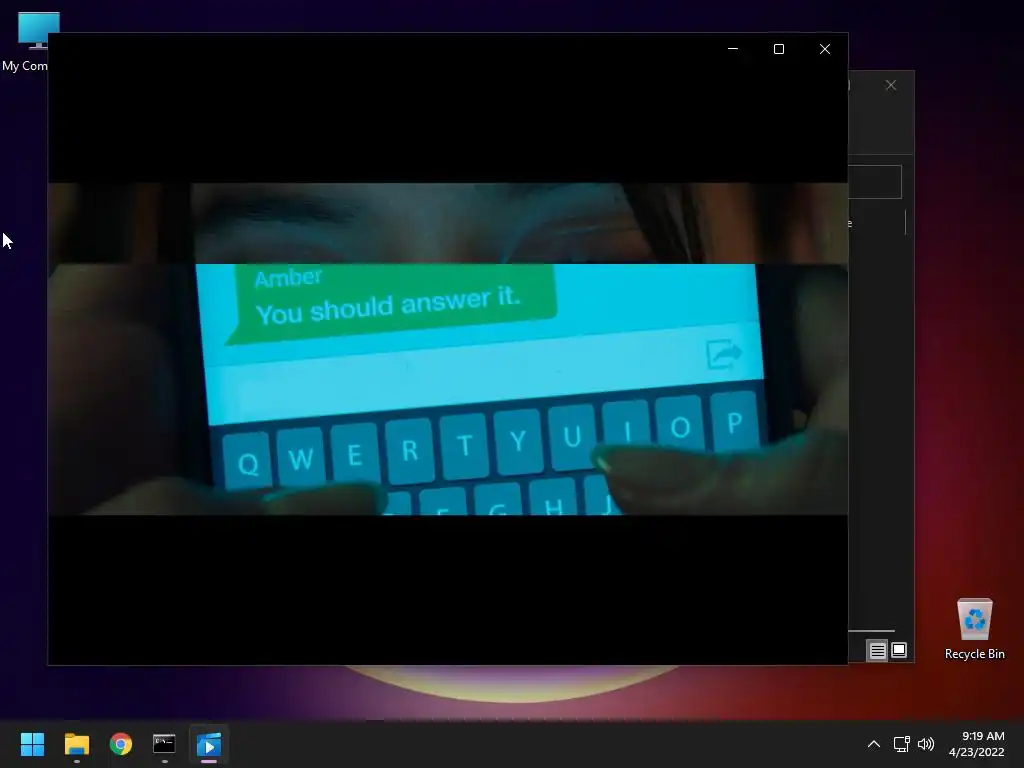Select the Movies & TV taskbar icon
Screen dimensions: 1024x768
(x=209, y=744)
